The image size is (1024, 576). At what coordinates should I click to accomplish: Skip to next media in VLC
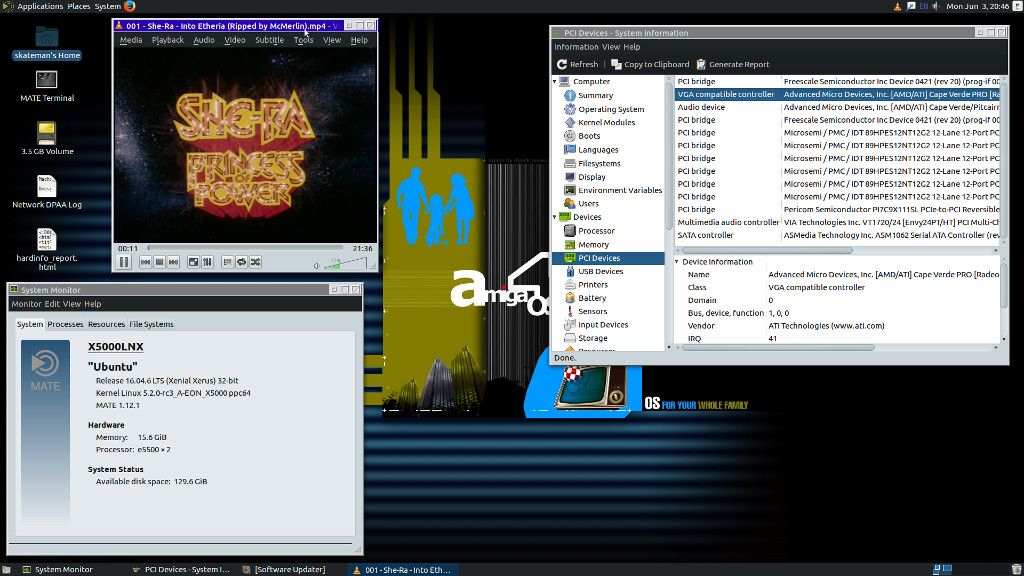[x=173, y=262]
